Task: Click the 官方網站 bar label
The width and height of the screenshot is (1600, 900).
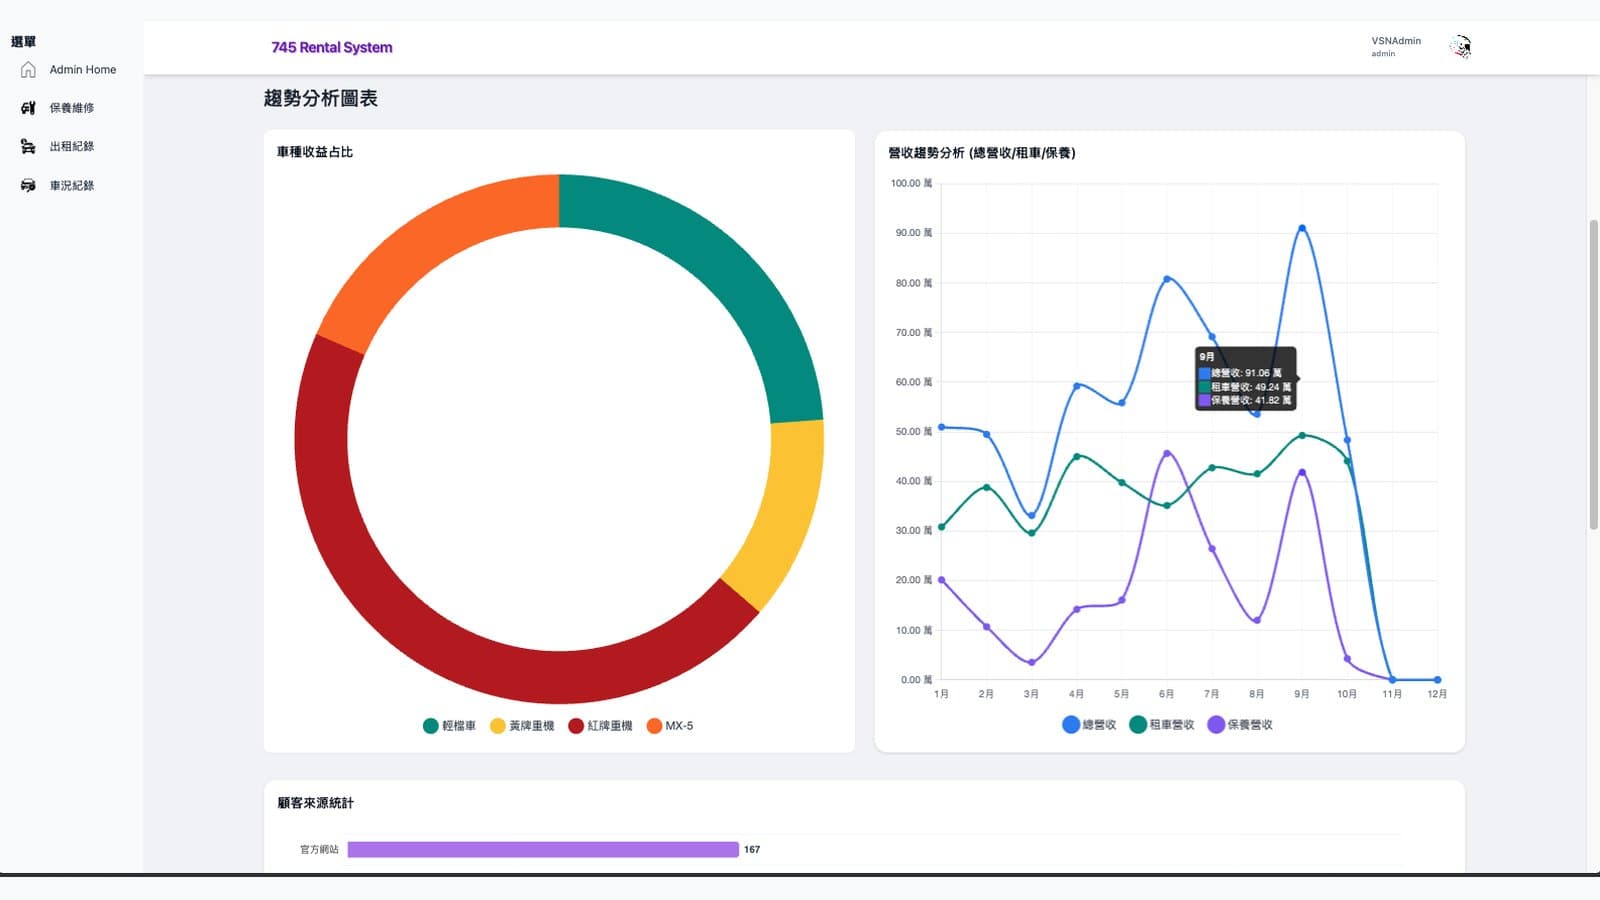Action: pyautogui.click(x=320, y=849)
